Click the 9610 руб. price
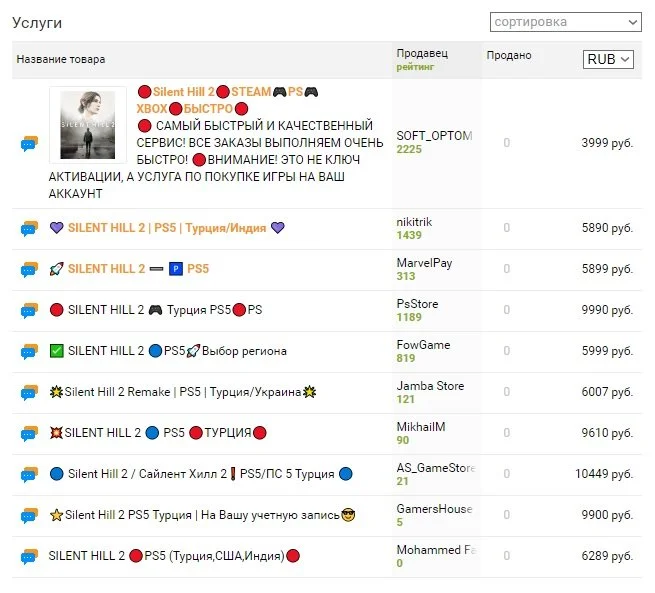The width and height of the screenshot is (655, 593). tap(607, 433)
